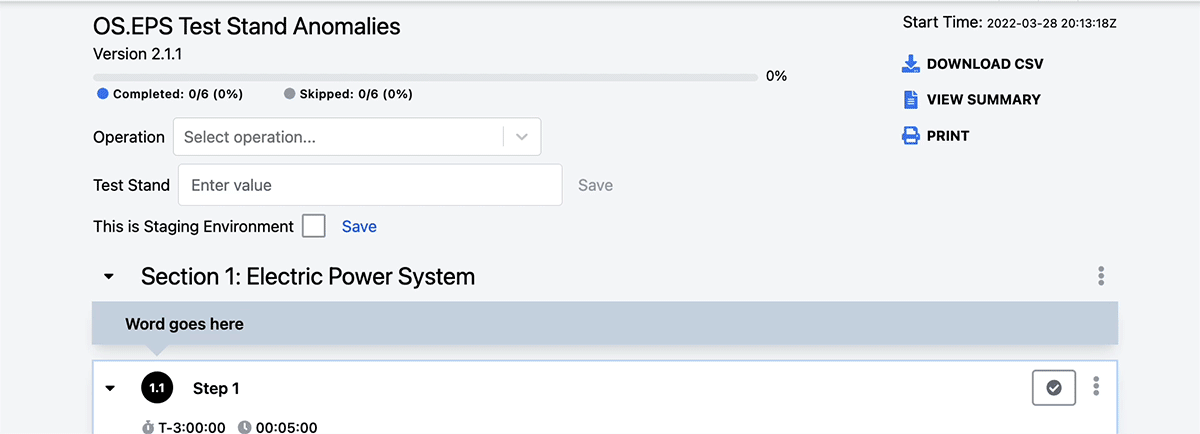
Task: Click the printer icon
Action: click(x=910, y=136)
